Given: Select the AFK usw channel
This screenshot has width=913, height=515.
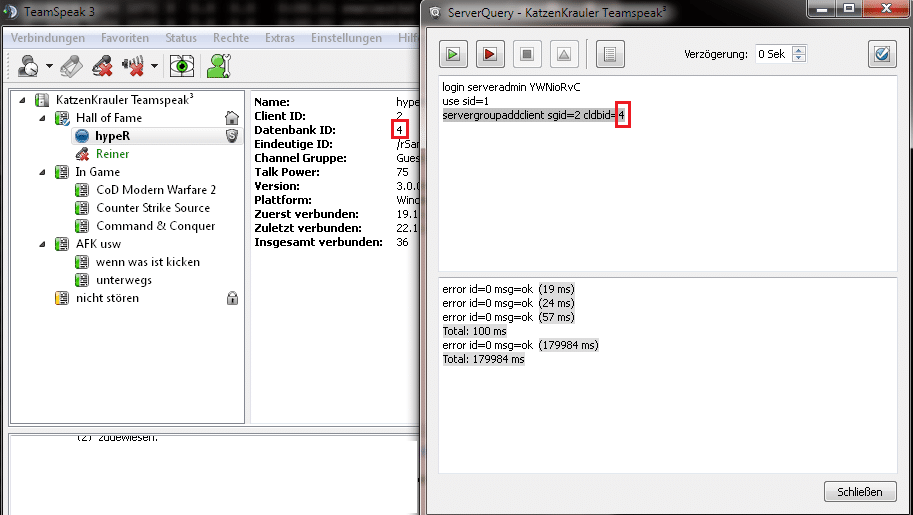Looking at the screenshot, I should click(98, 244).
